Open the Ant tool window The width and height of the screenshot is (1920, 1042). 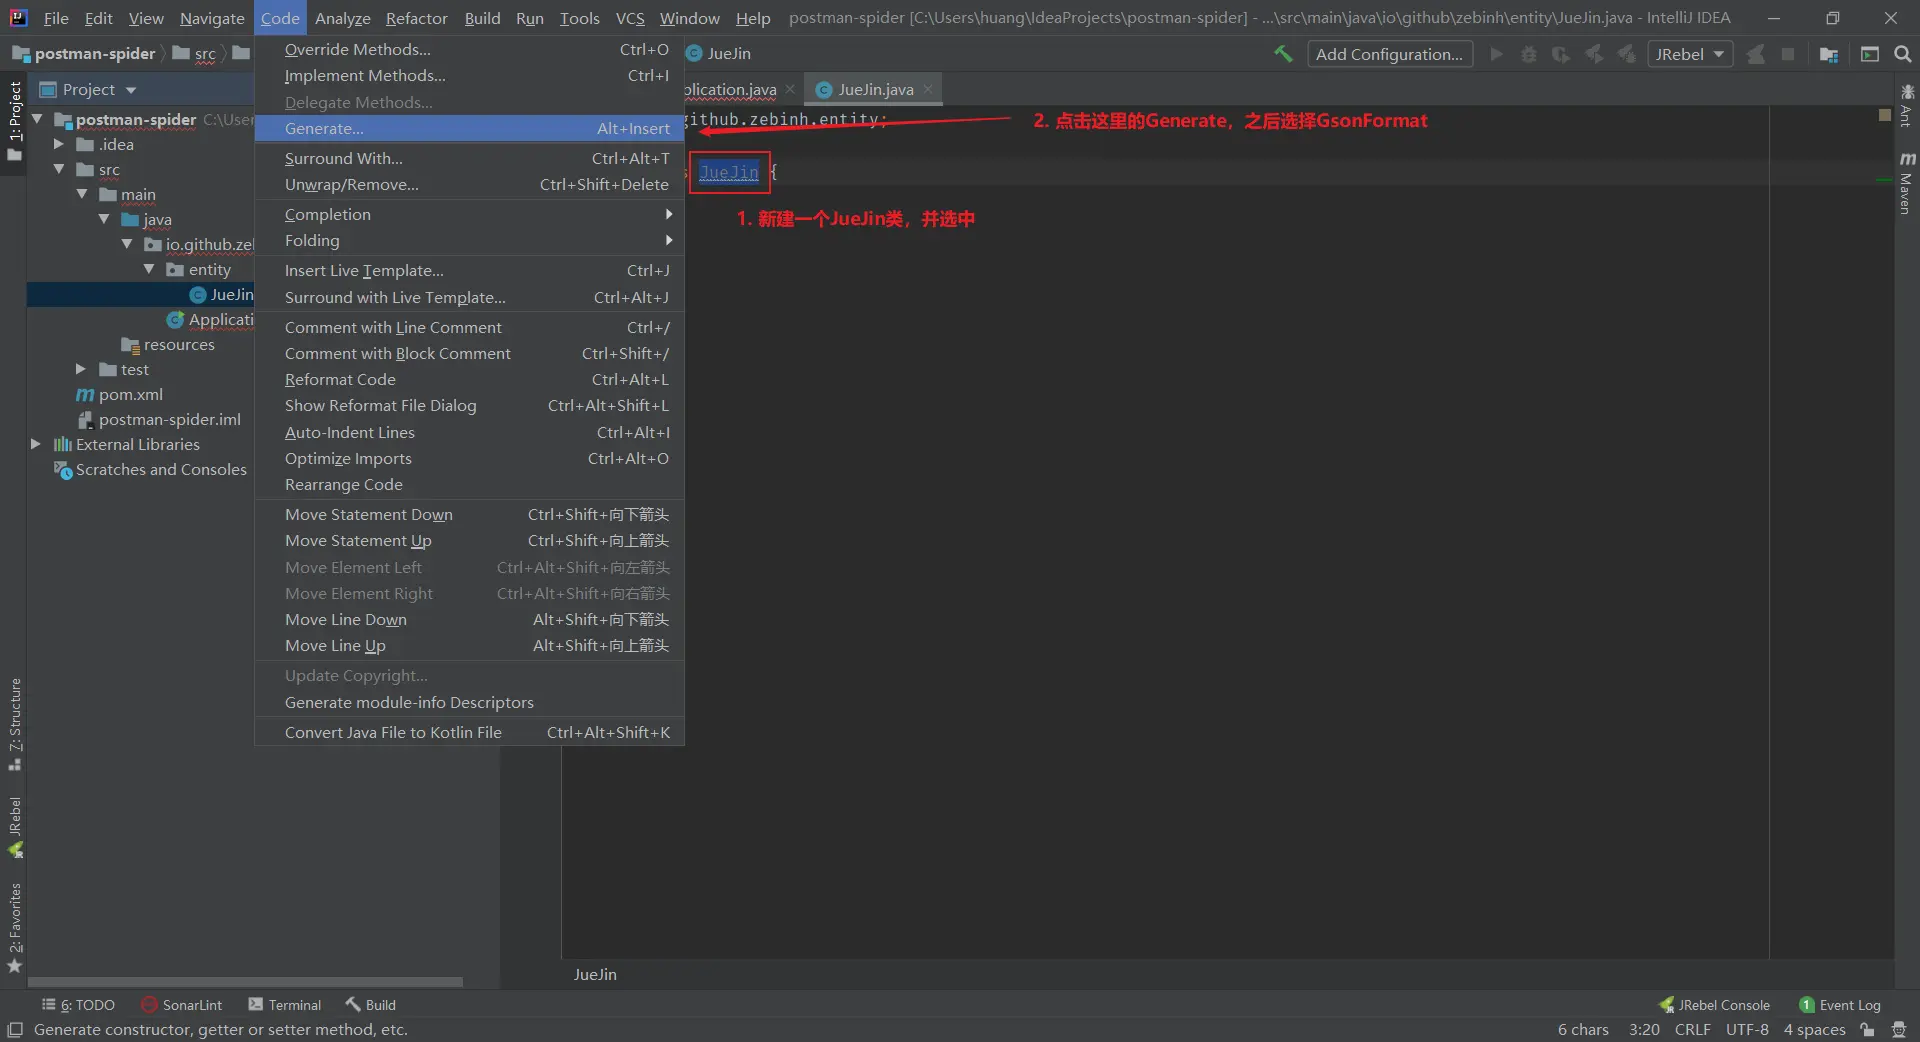1907,106
